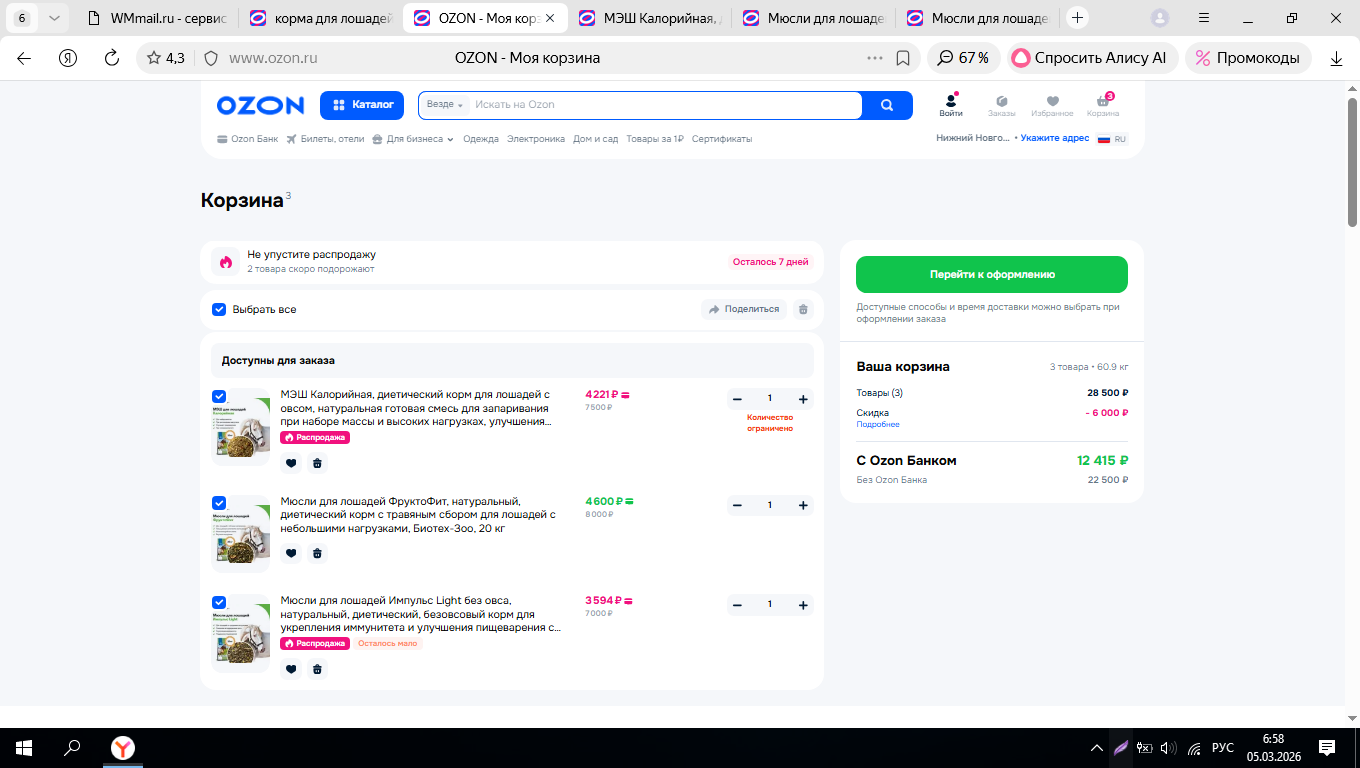Image resolution: width=1360 pixels, height=768 pixels.
Task: Click the Искать на Ozon search field
Action: coord(664,105)
